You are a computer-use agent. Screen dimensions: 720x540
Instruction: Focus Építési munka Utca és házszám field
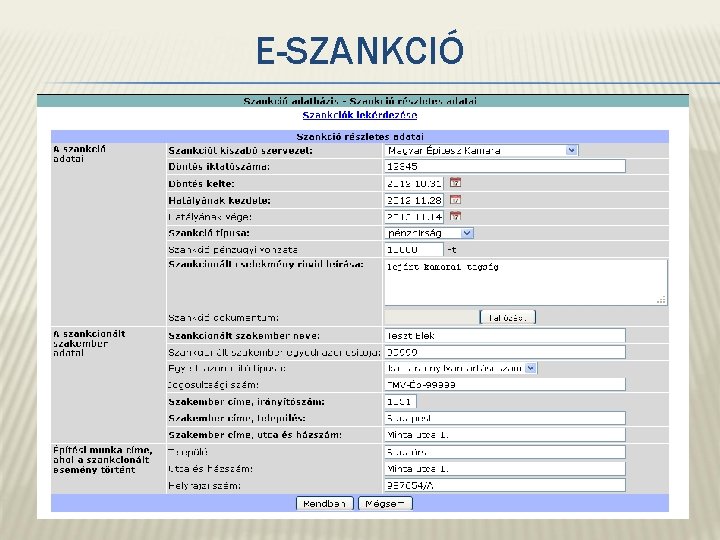click(505, 468)
